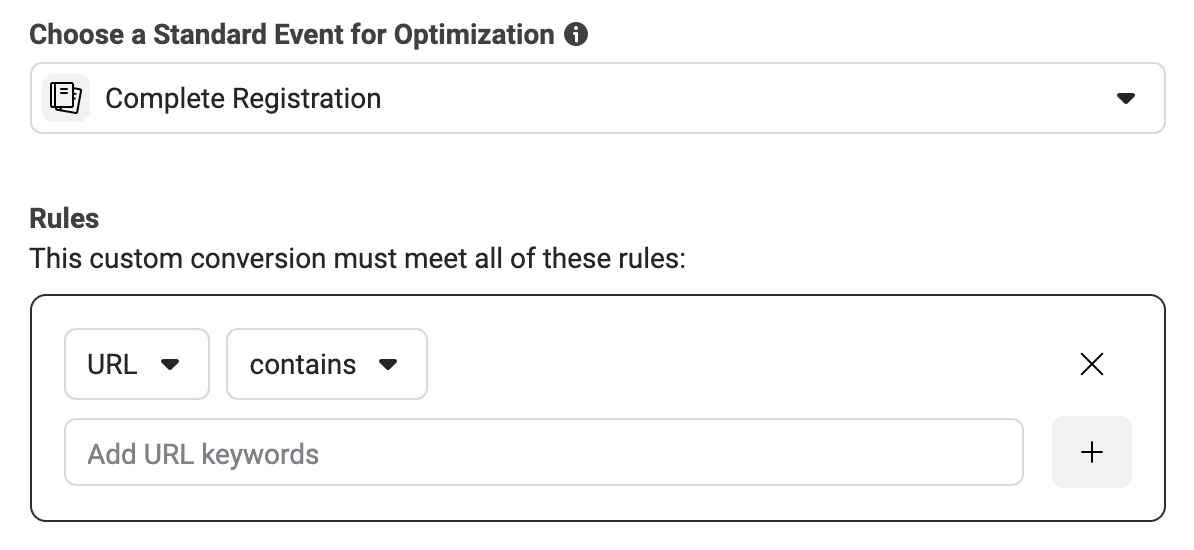Open the Complete Registration event dropdown

598,98
